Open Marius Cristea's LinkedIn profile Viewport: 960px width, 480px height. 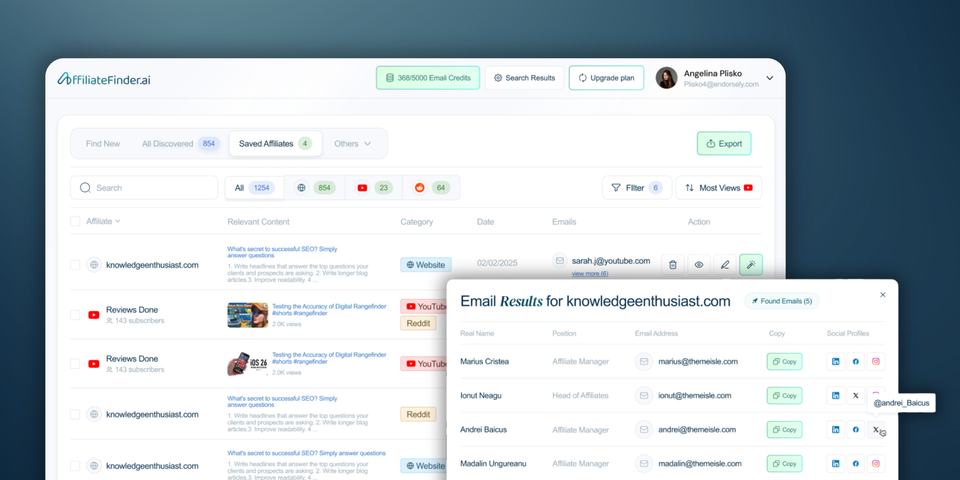coord(835,362)
